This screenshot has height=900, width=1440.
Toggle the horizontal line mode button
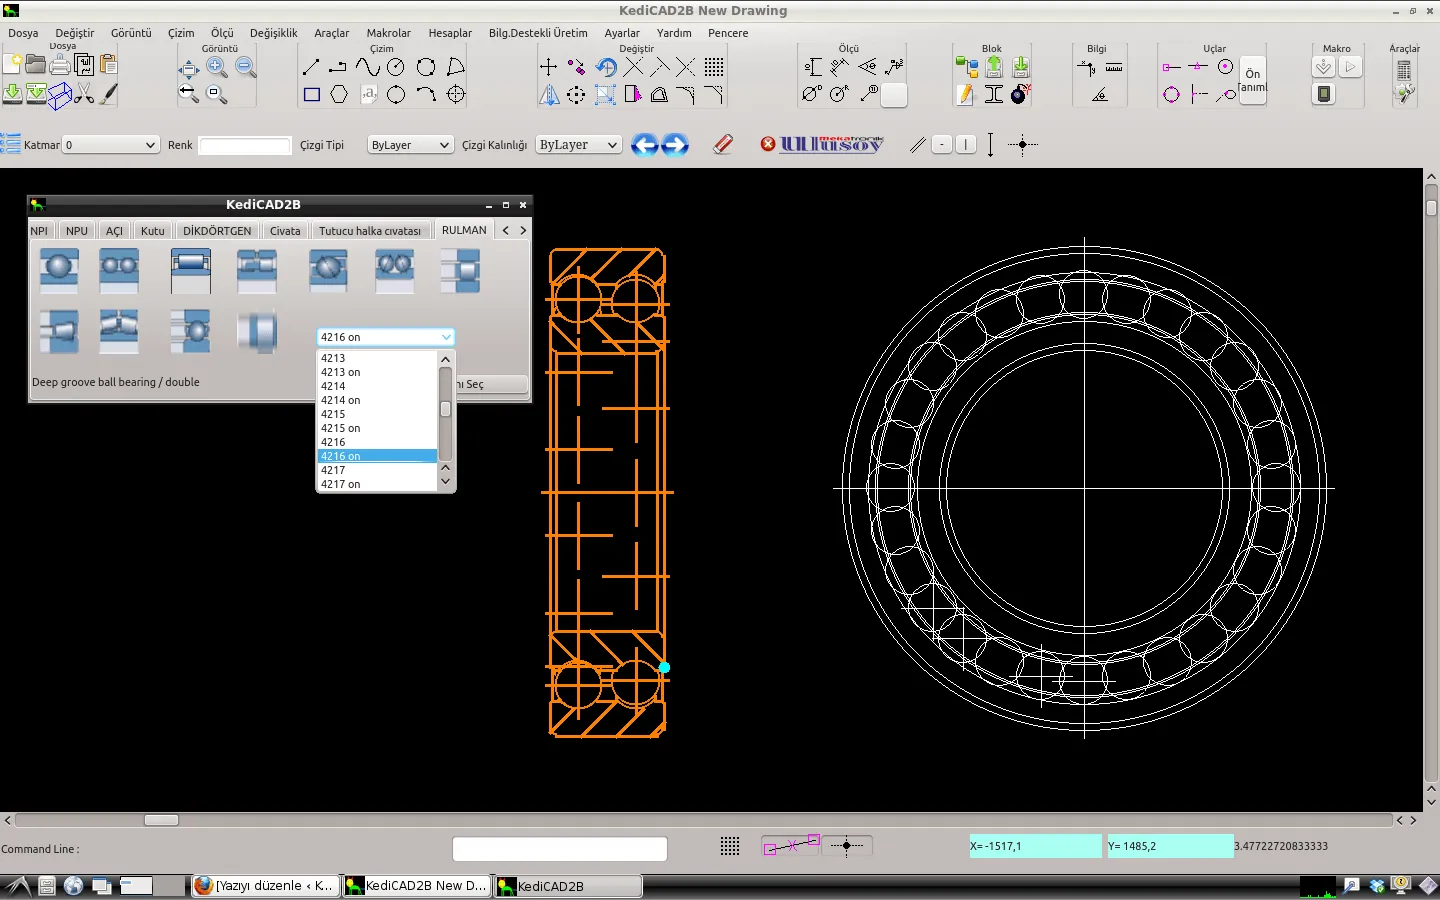click(x=941, y=144)
